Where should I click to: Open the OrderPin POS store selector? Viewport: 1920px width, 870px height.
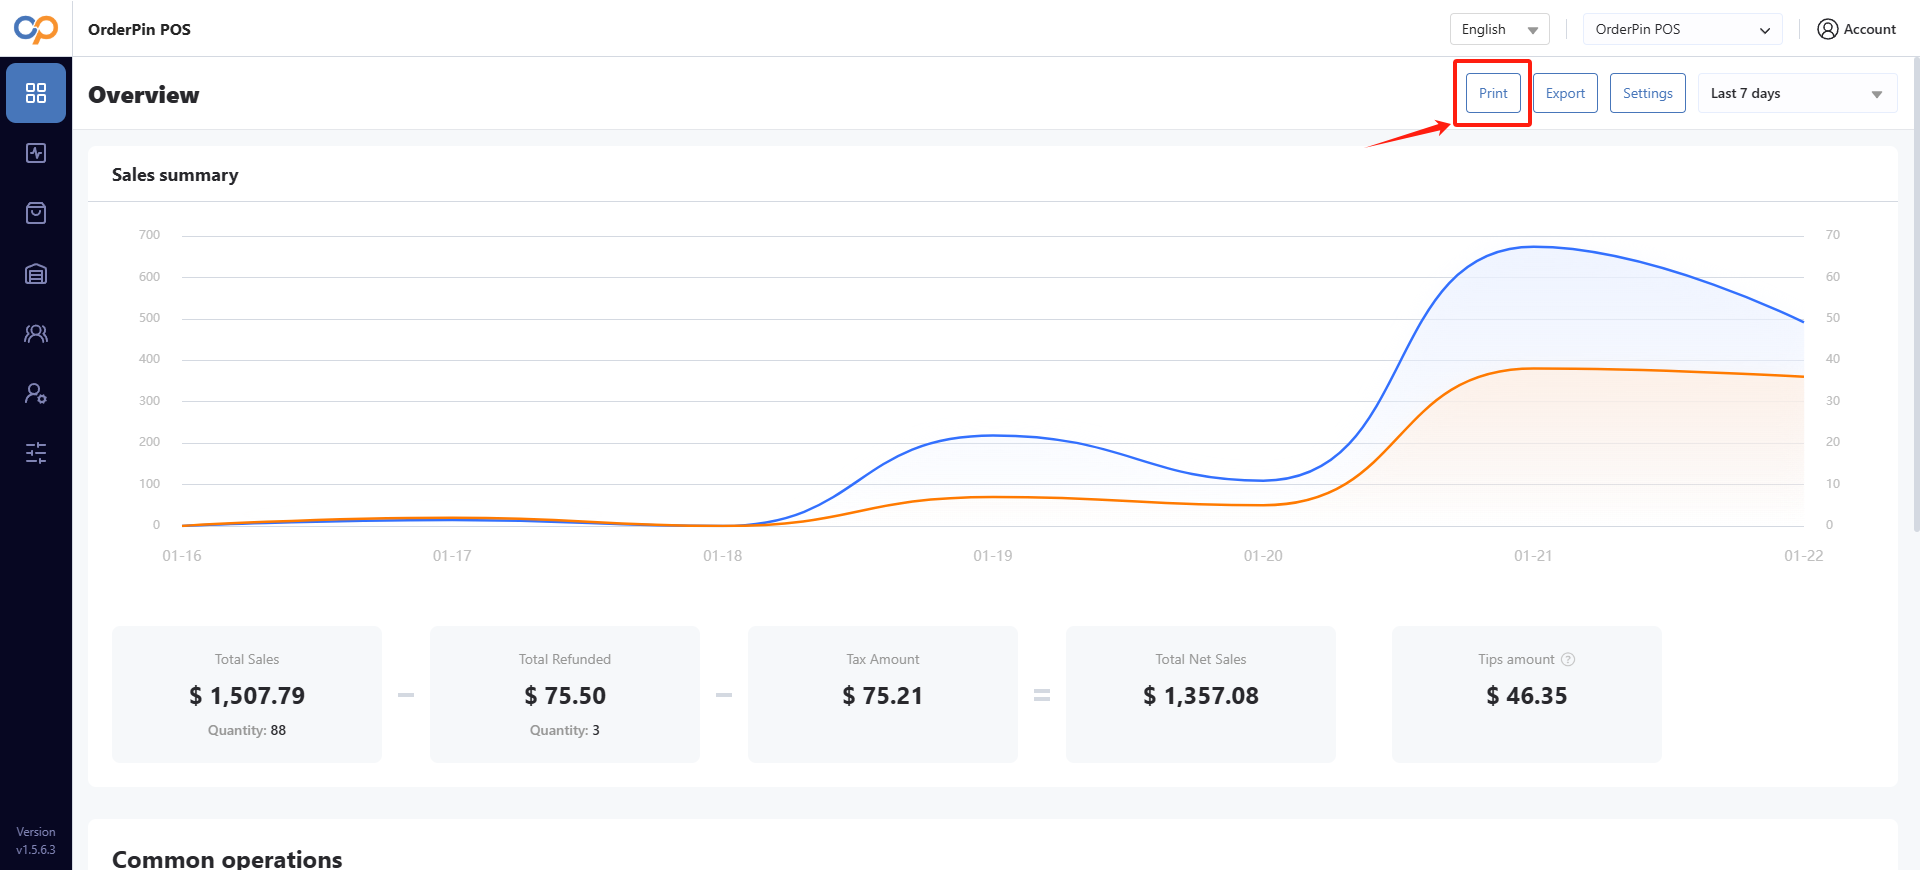click(1682, 29)
